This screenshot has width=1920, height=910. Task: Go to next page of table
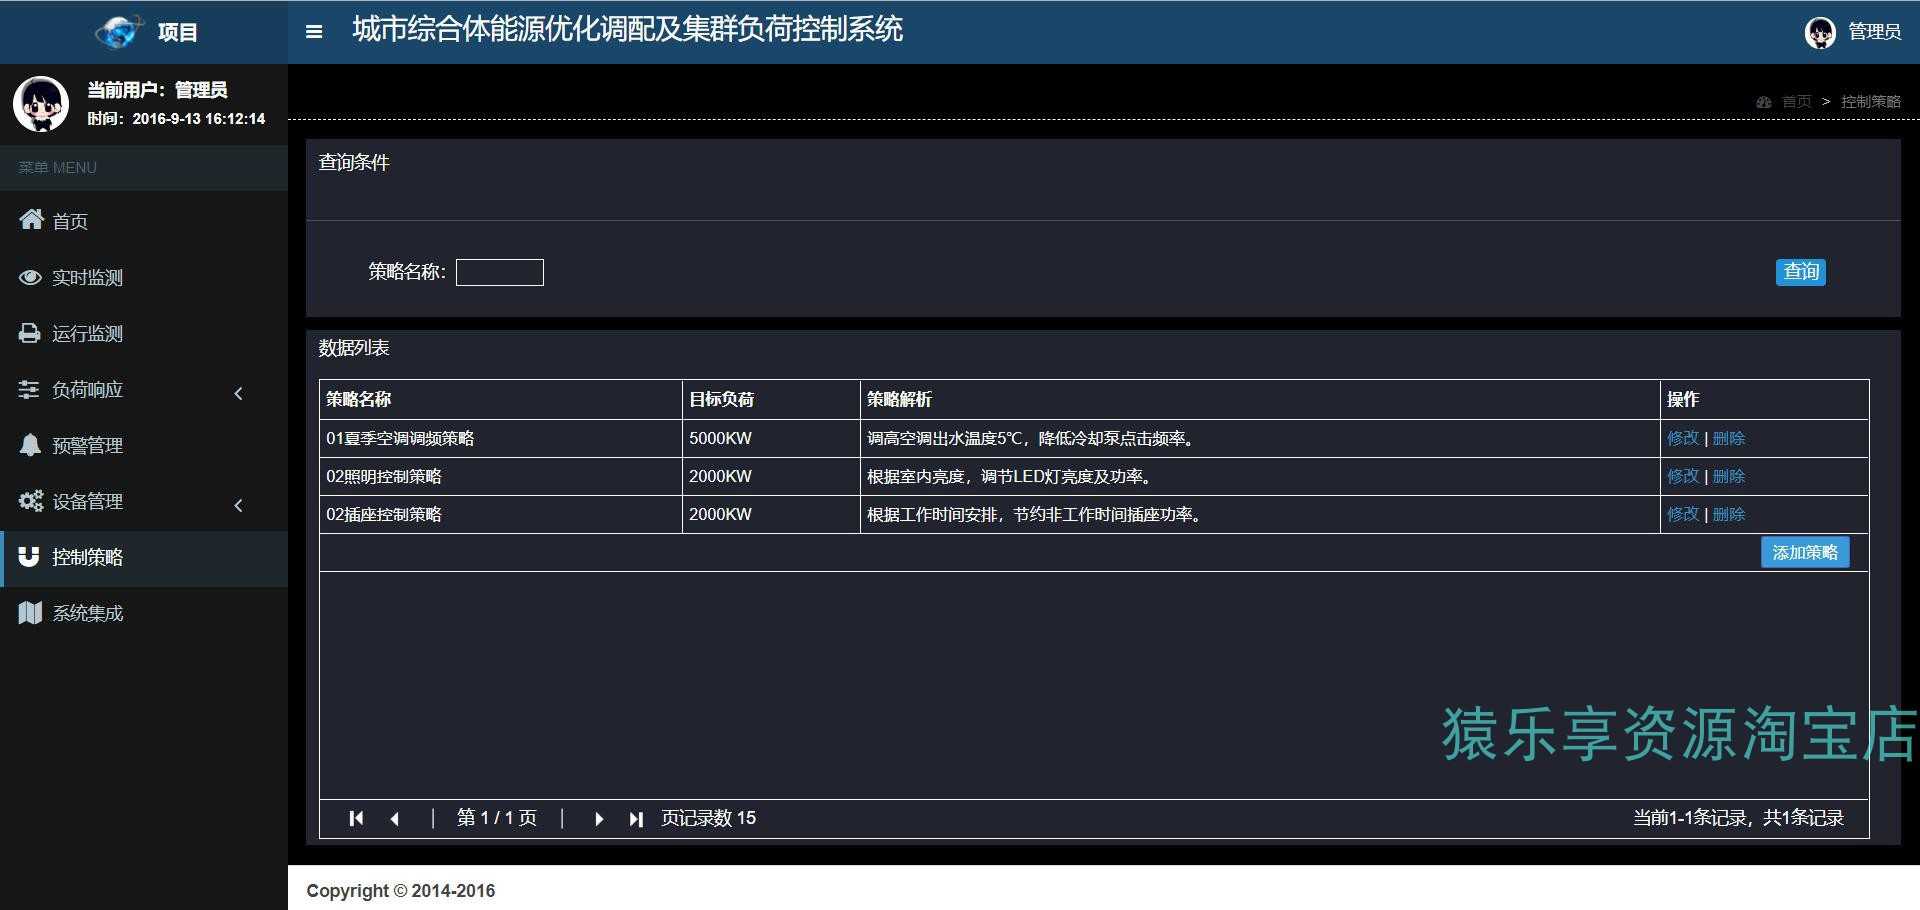599,818
